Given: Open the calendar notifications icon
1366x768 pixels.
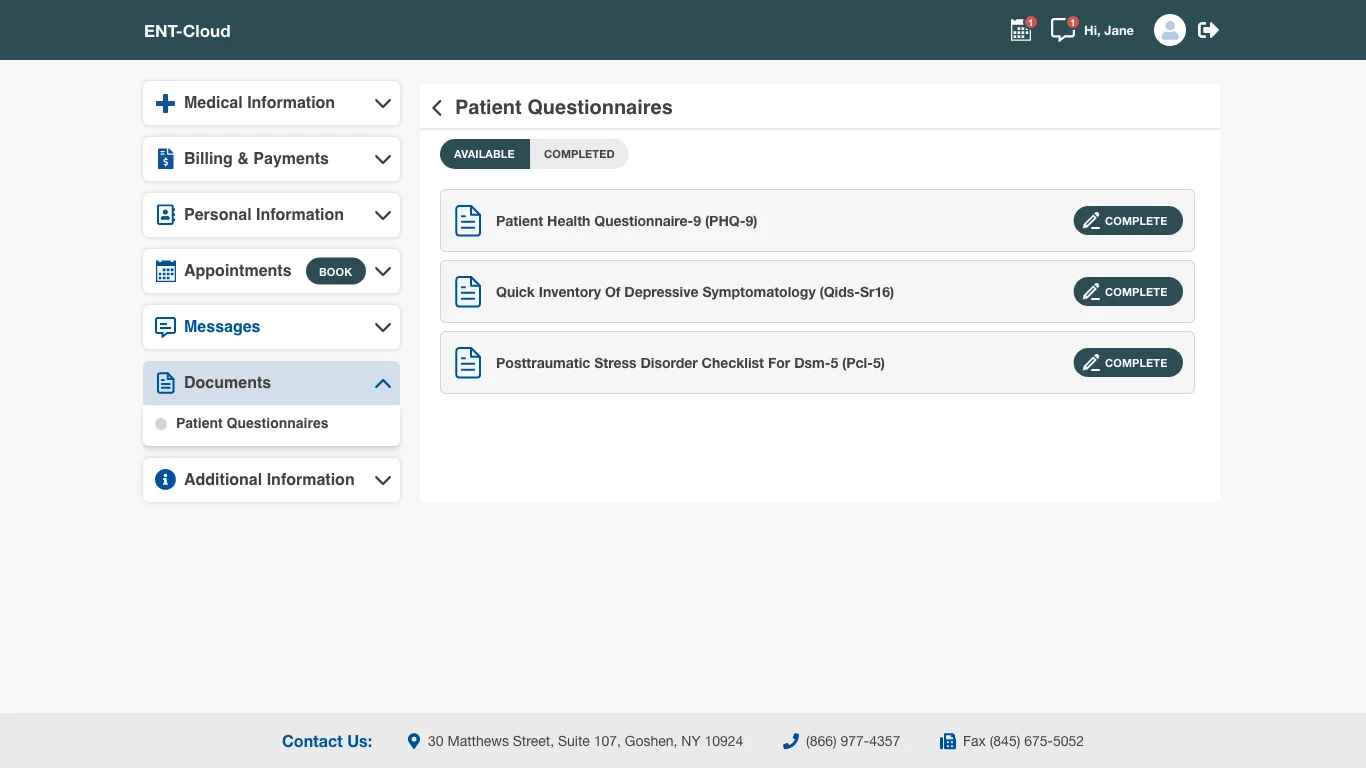Looking at the screenshot, I should (x=1020, y=30).
